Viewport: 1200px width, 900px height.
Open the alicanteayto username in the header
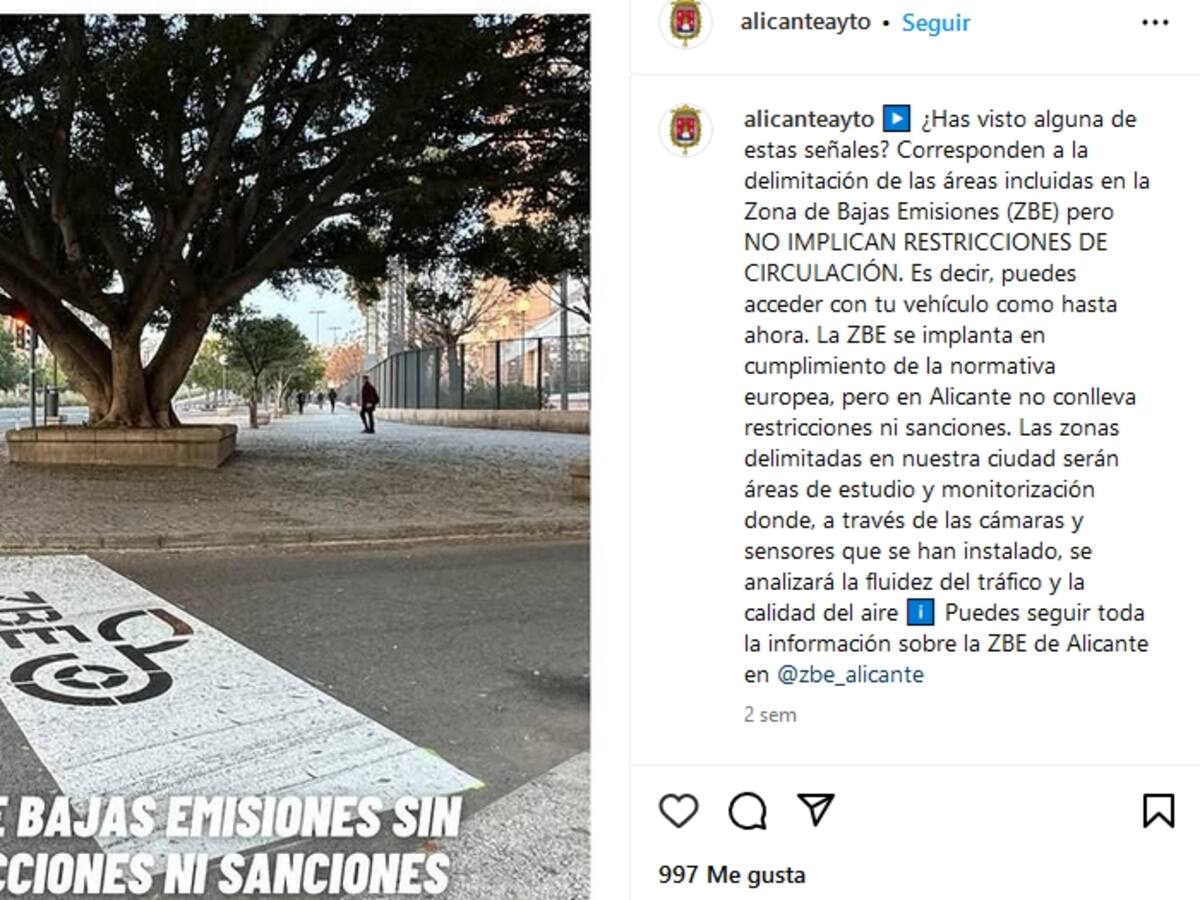pos(806,22)
